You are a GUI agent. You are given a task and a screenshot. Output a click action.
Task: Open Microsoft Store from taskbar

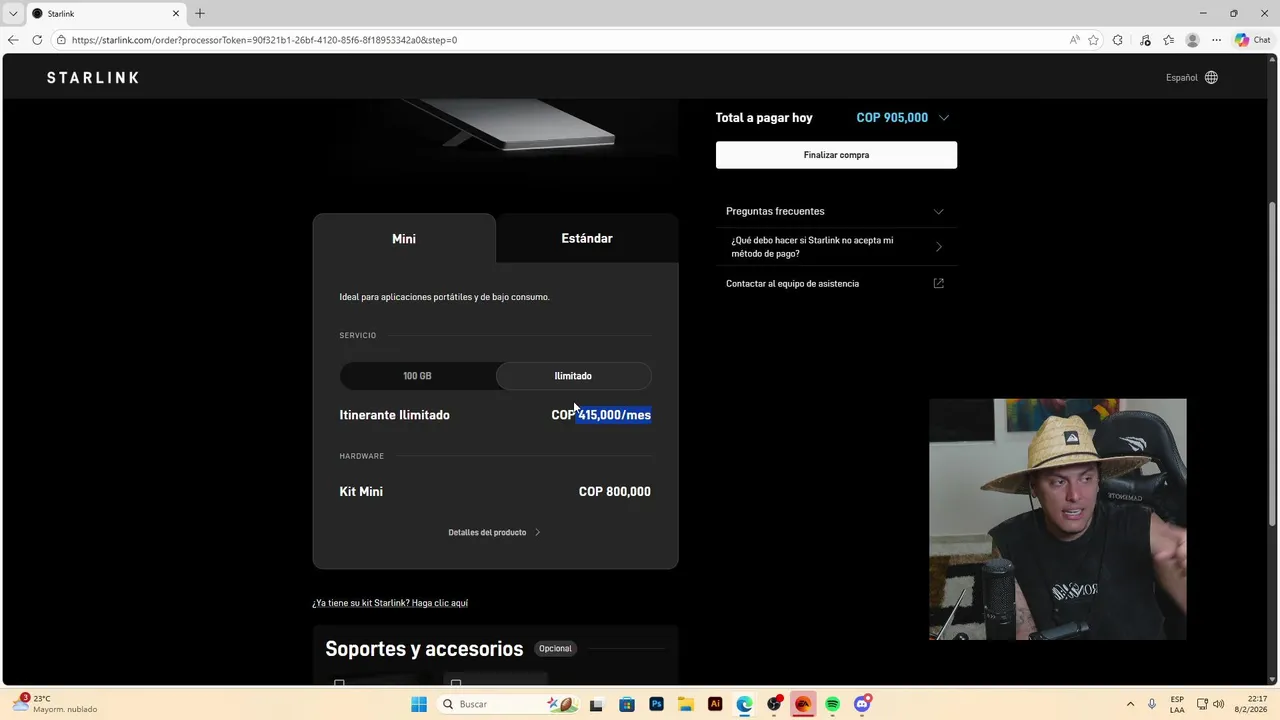(626, 704)
